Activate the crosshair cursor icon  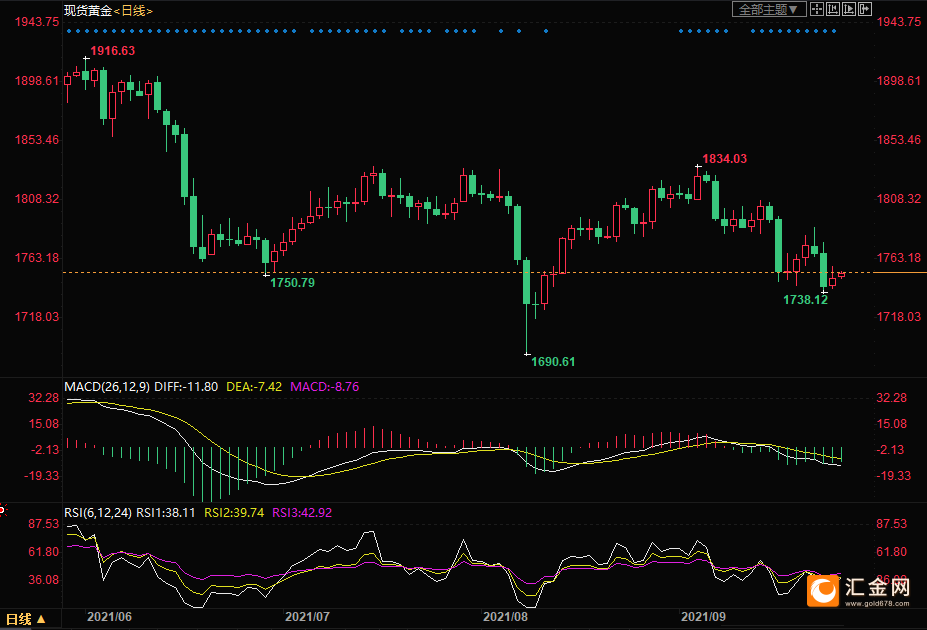pyautogui.click(x=817, y=9)
